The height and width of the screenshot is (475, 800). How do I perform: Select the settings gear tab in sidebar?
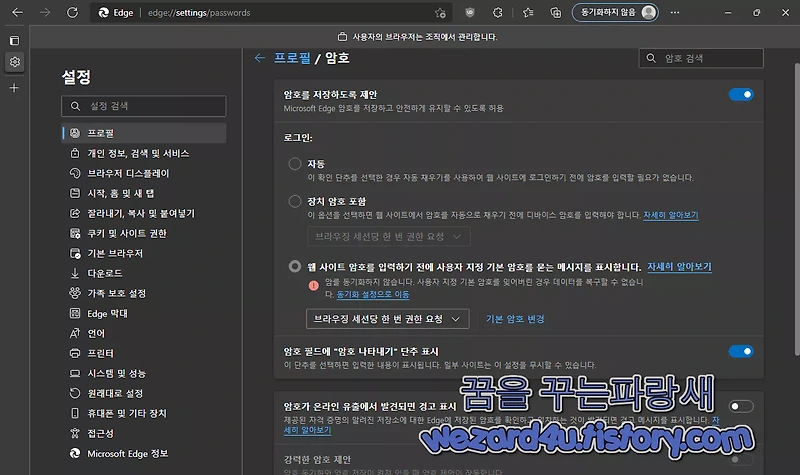(x=14, y=62)
